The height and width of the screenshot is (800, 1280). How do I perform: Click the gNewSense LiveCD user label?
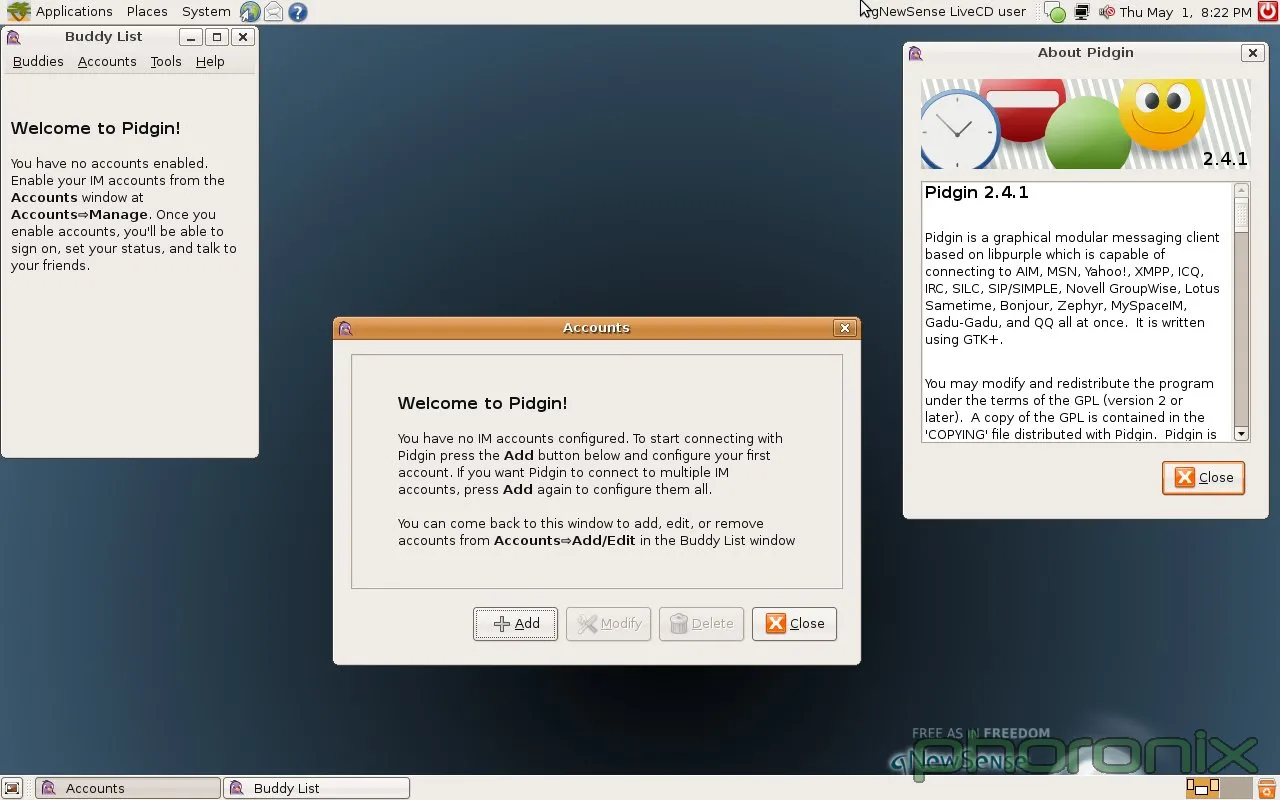point(947,12)
